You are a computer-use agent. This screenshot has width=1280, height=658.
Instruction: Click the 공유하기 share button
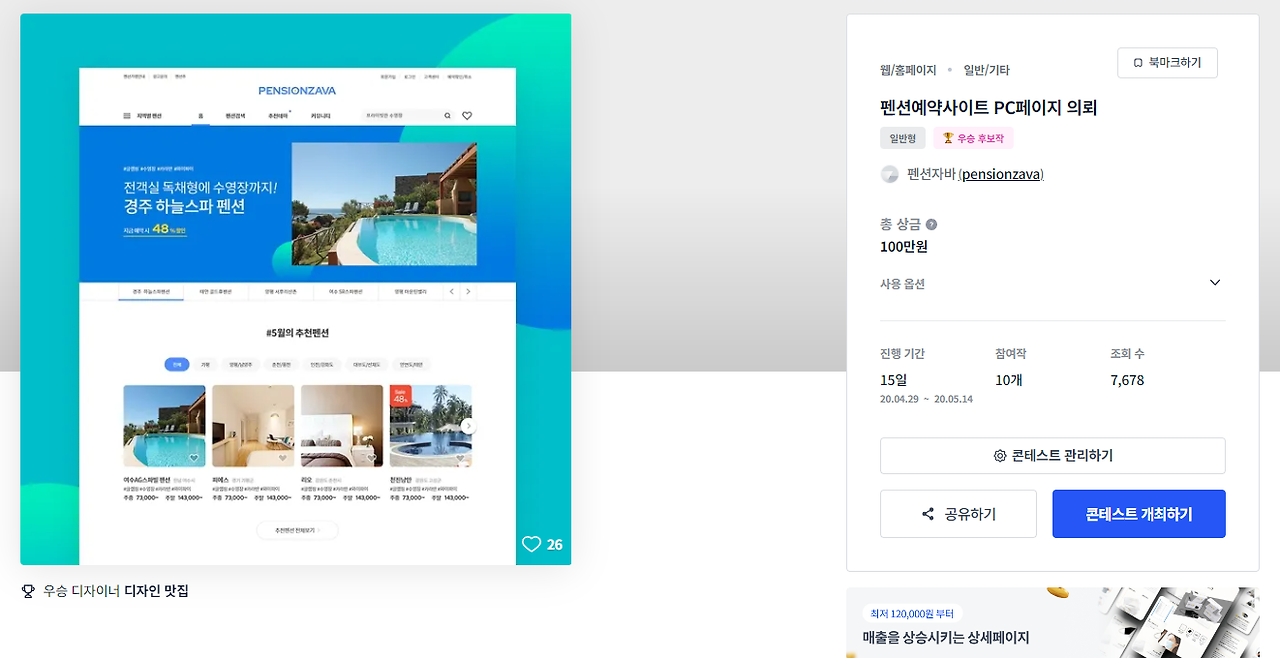pyautogui.click(x=958, y=514)
